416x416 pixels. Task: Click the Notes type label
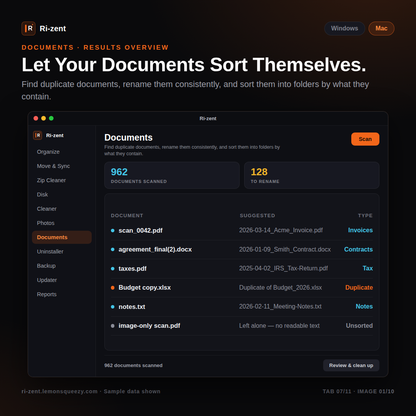point(364,307)
